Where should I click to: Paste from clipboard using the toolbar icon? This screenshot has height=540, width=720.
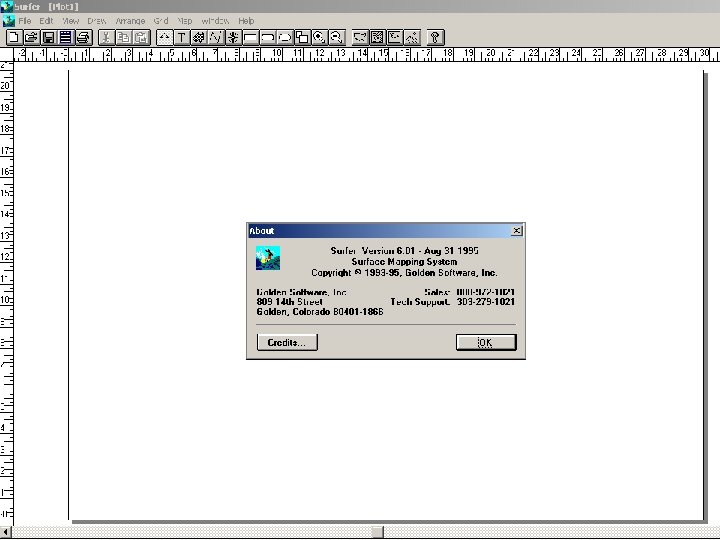142,37
